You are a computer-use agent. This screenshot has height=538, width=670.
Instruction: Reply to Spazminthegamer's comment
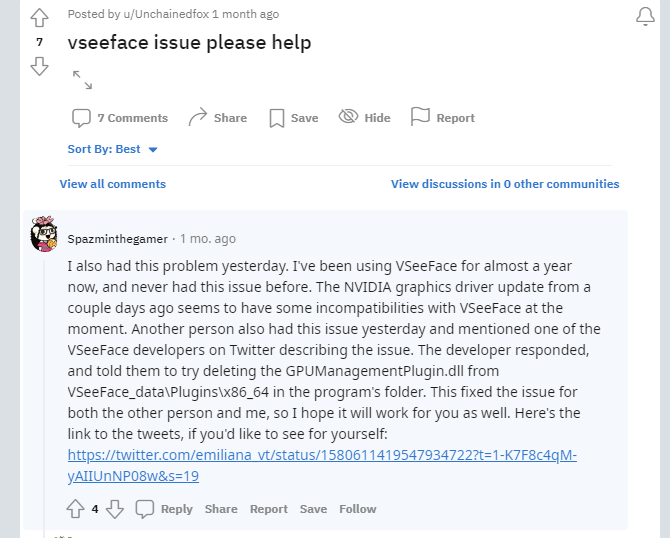point(165,509)
